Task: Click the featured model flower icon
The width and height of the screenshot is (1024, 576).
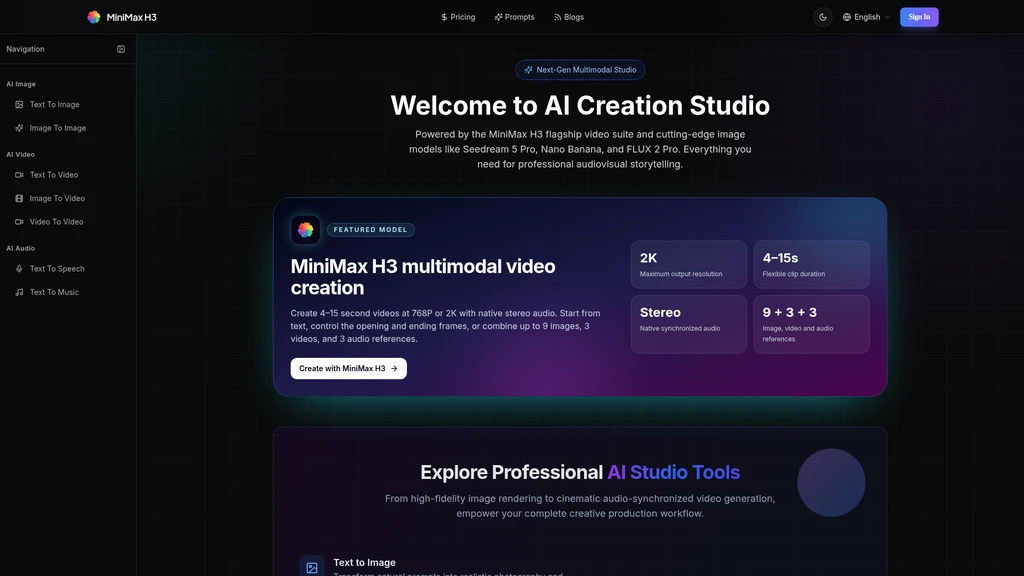Action: click(x=306, y=230)
